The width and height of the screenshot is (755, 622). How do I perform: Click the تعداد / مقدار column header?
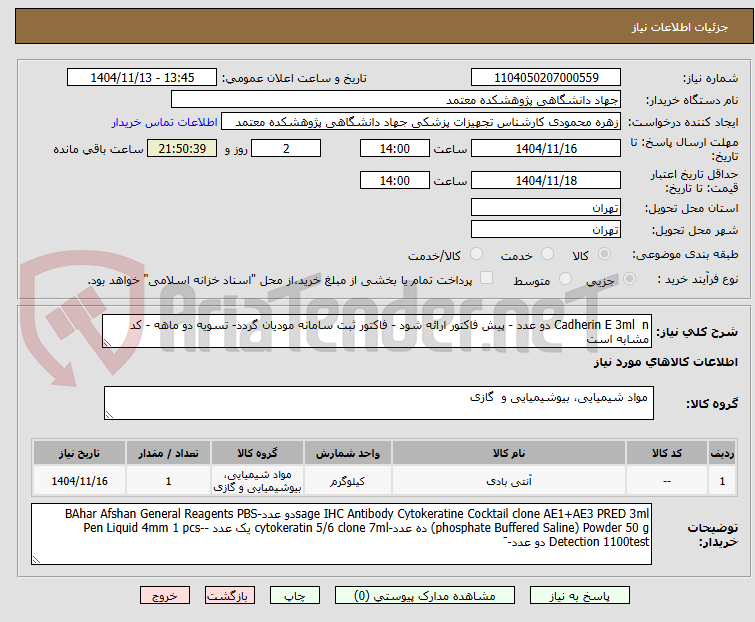coord(168,453)
